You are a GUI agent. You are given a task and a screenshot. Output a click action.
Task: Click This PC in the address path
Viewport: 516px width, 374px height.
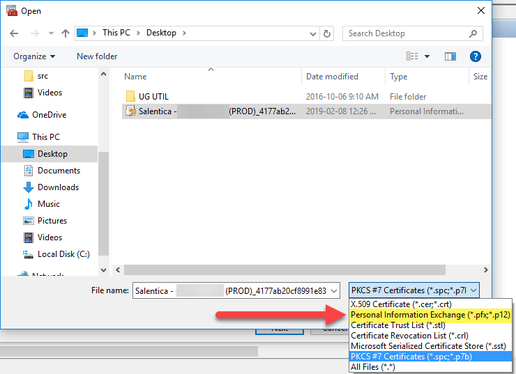(116, 33)
